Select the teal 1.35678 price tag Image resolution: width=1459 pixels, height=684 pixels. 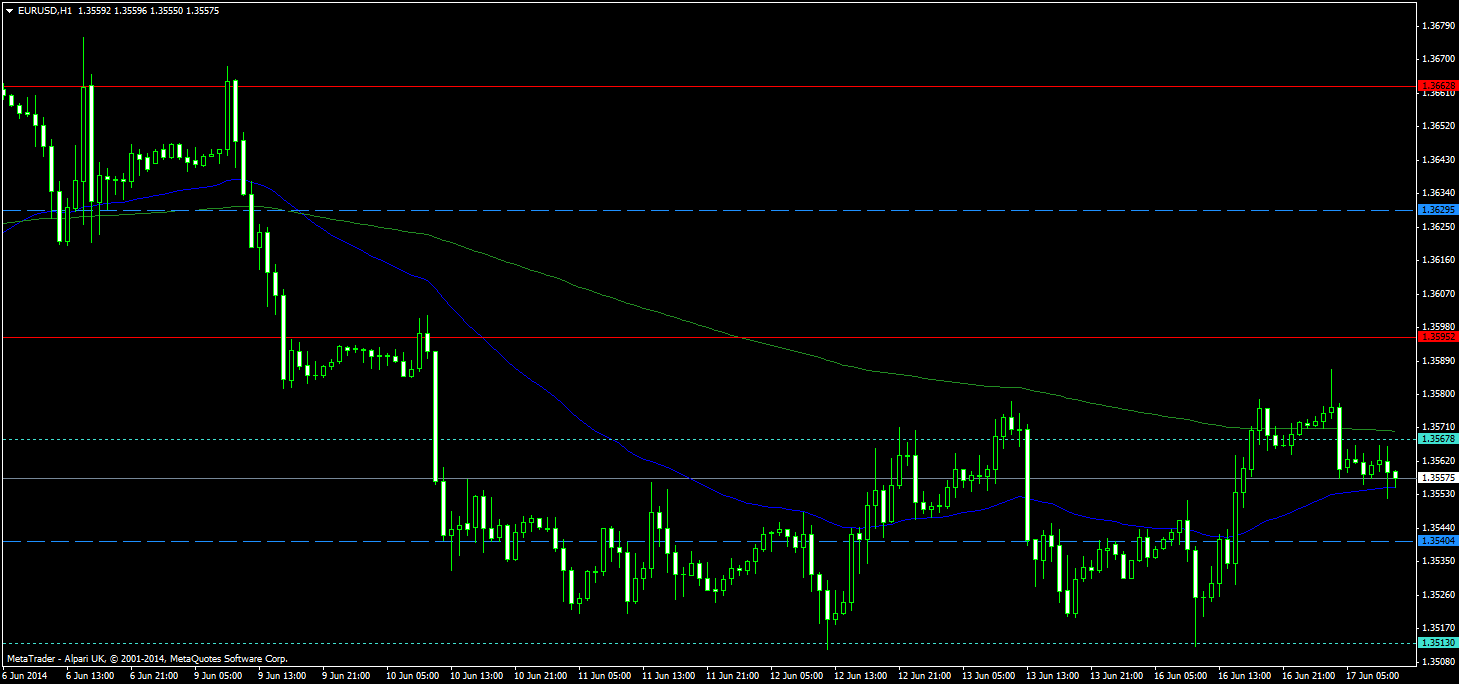(x=1438, y=439)
